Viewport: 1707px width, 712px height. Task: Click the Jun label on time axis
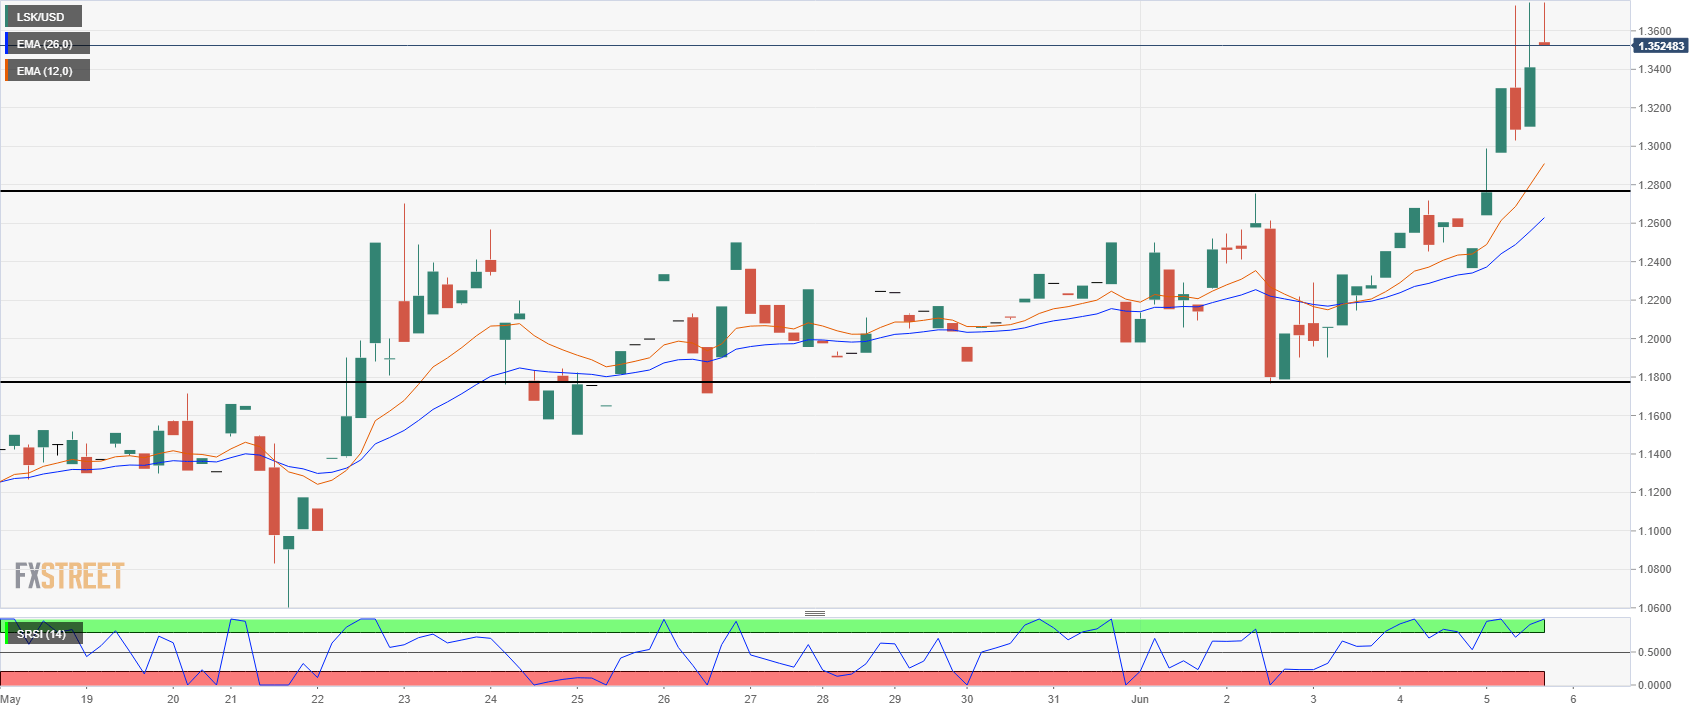pyautogui.click(x=1140, y=700)
